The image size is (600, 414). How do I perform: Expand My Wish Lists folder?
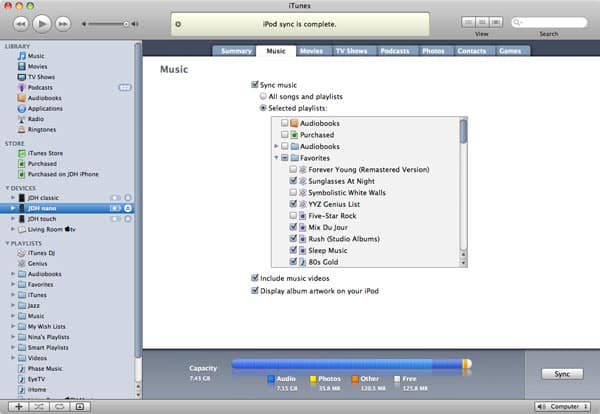pos(13,326)
